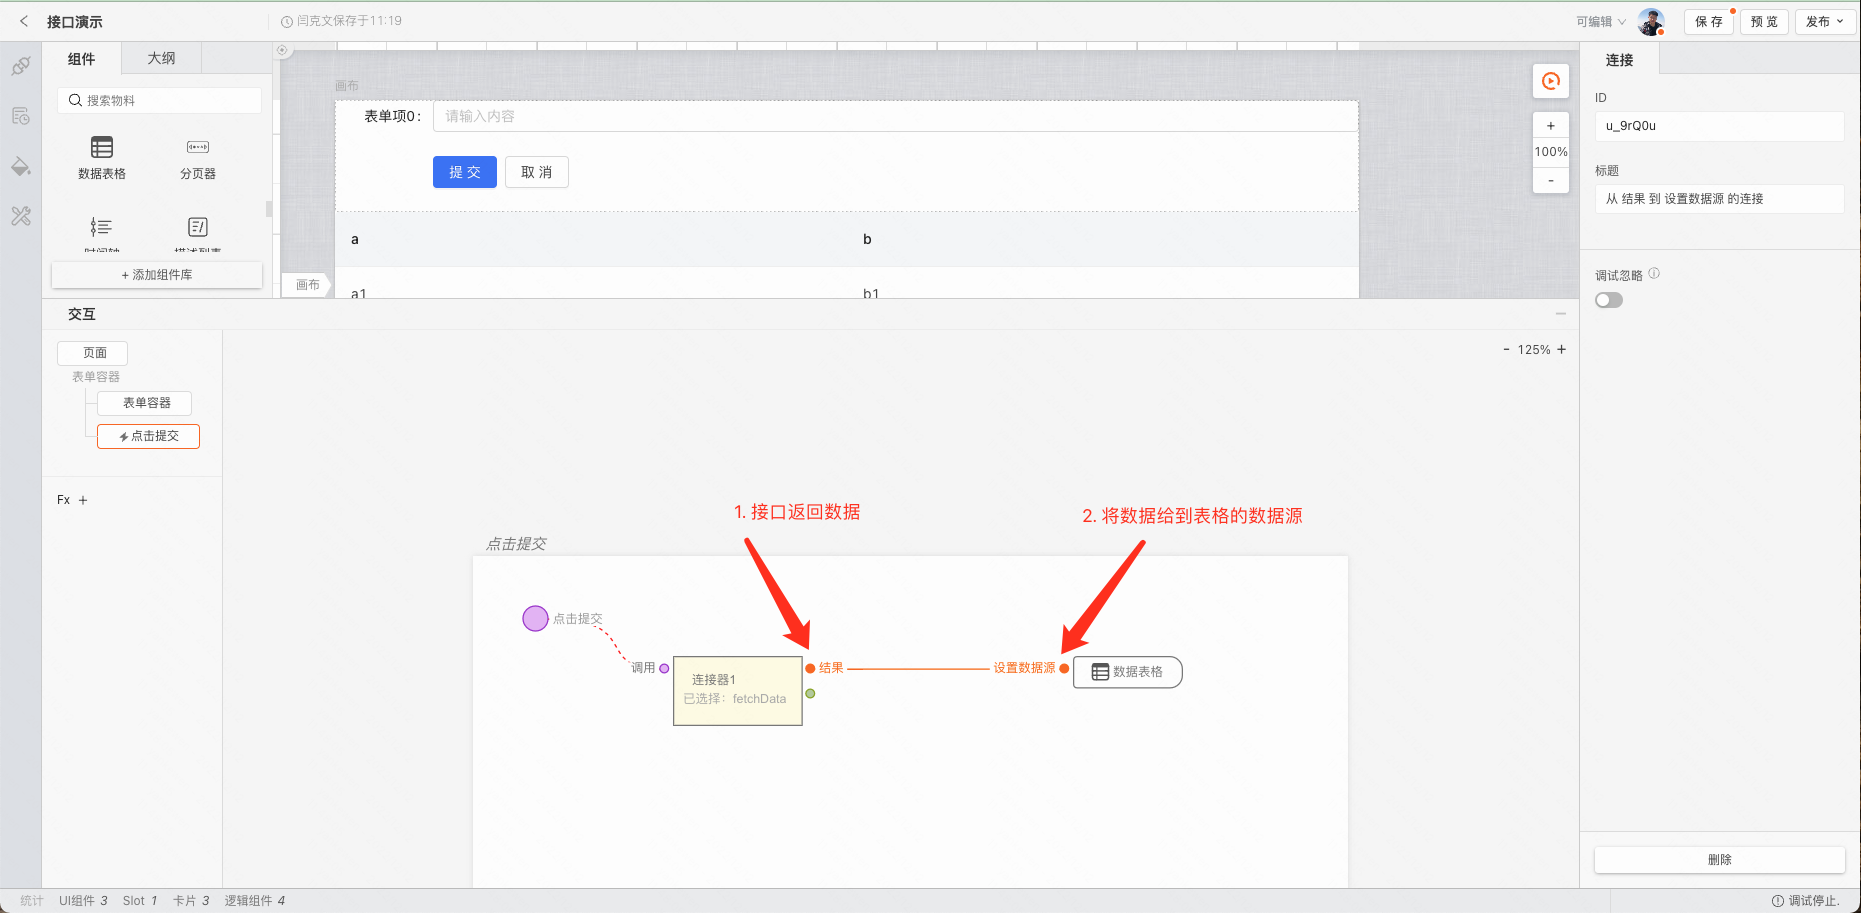Select the 连接 tab in right panel

click(1619, 60)
